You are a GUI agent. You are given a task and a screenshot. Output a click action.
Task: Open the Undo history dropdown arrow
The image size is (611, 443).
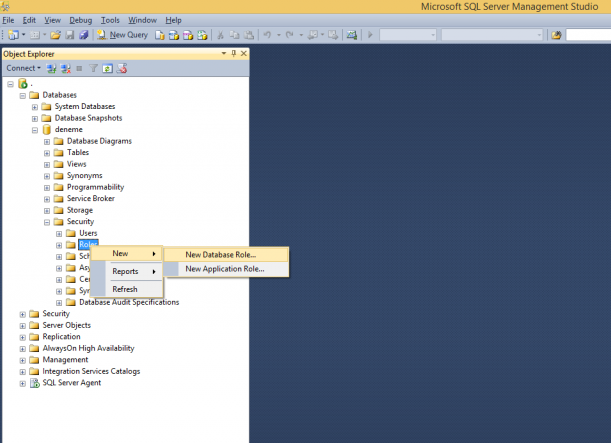click(279, 35)
